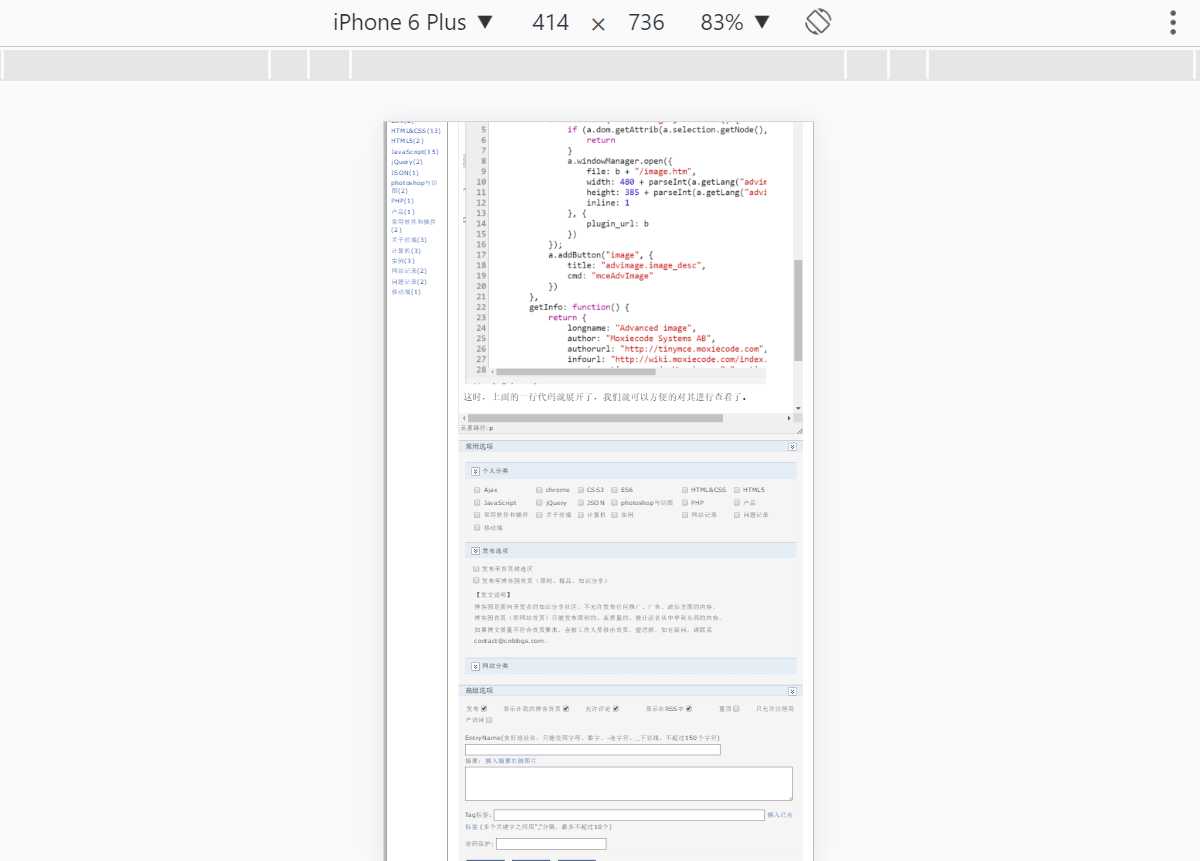Collapse the 发布选项 section chevron

point(477,551)
